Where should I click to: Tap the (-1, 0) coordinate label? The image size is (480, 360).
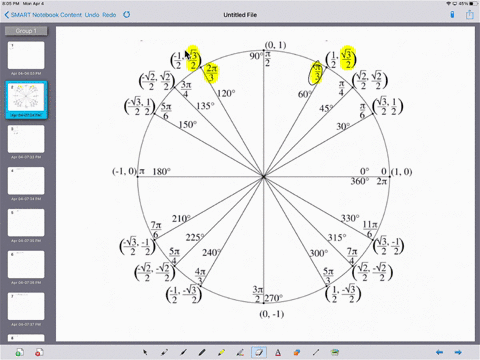coord(124,171)
